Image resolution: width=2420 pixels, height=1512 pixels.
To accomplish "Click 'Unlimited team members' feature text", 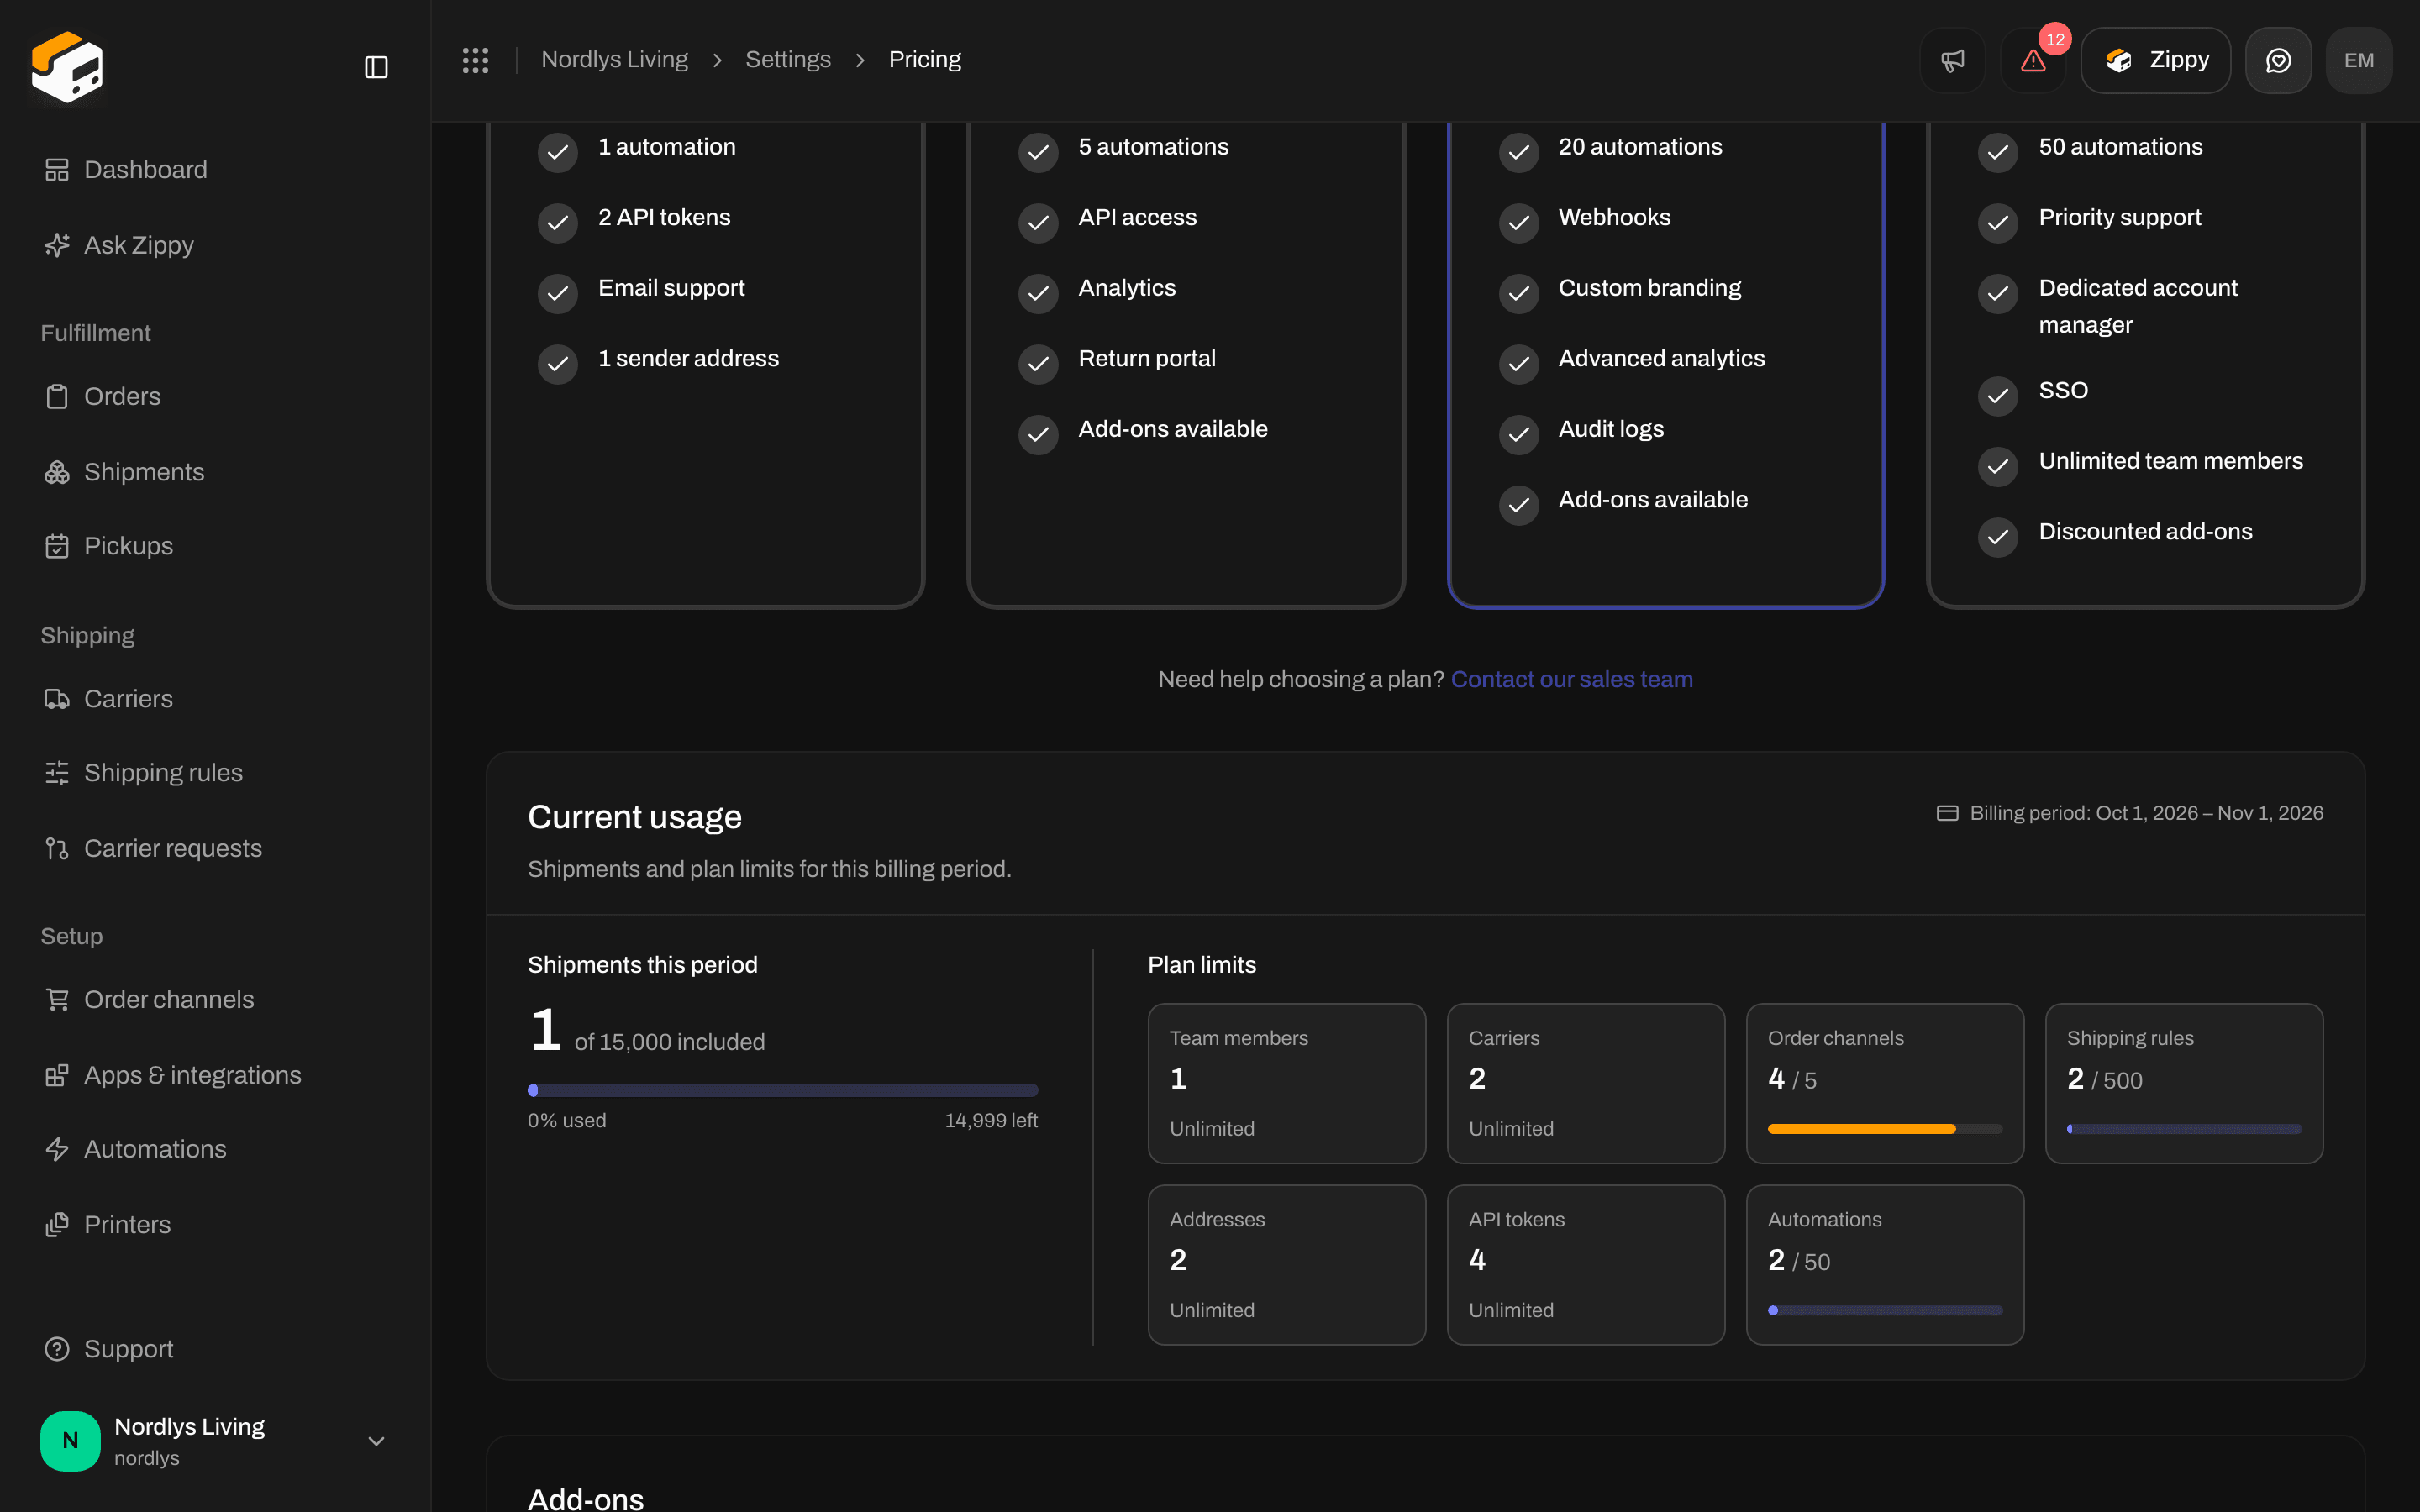I will (2170, 461).
